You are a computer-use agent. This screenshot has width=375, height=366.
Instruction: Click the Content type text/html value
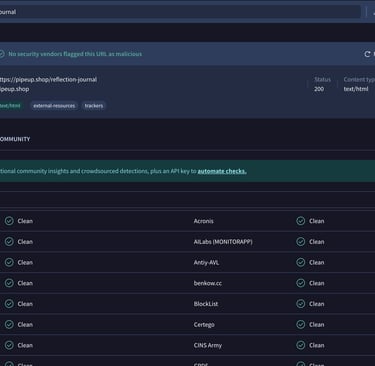click(x=356, y=89)
